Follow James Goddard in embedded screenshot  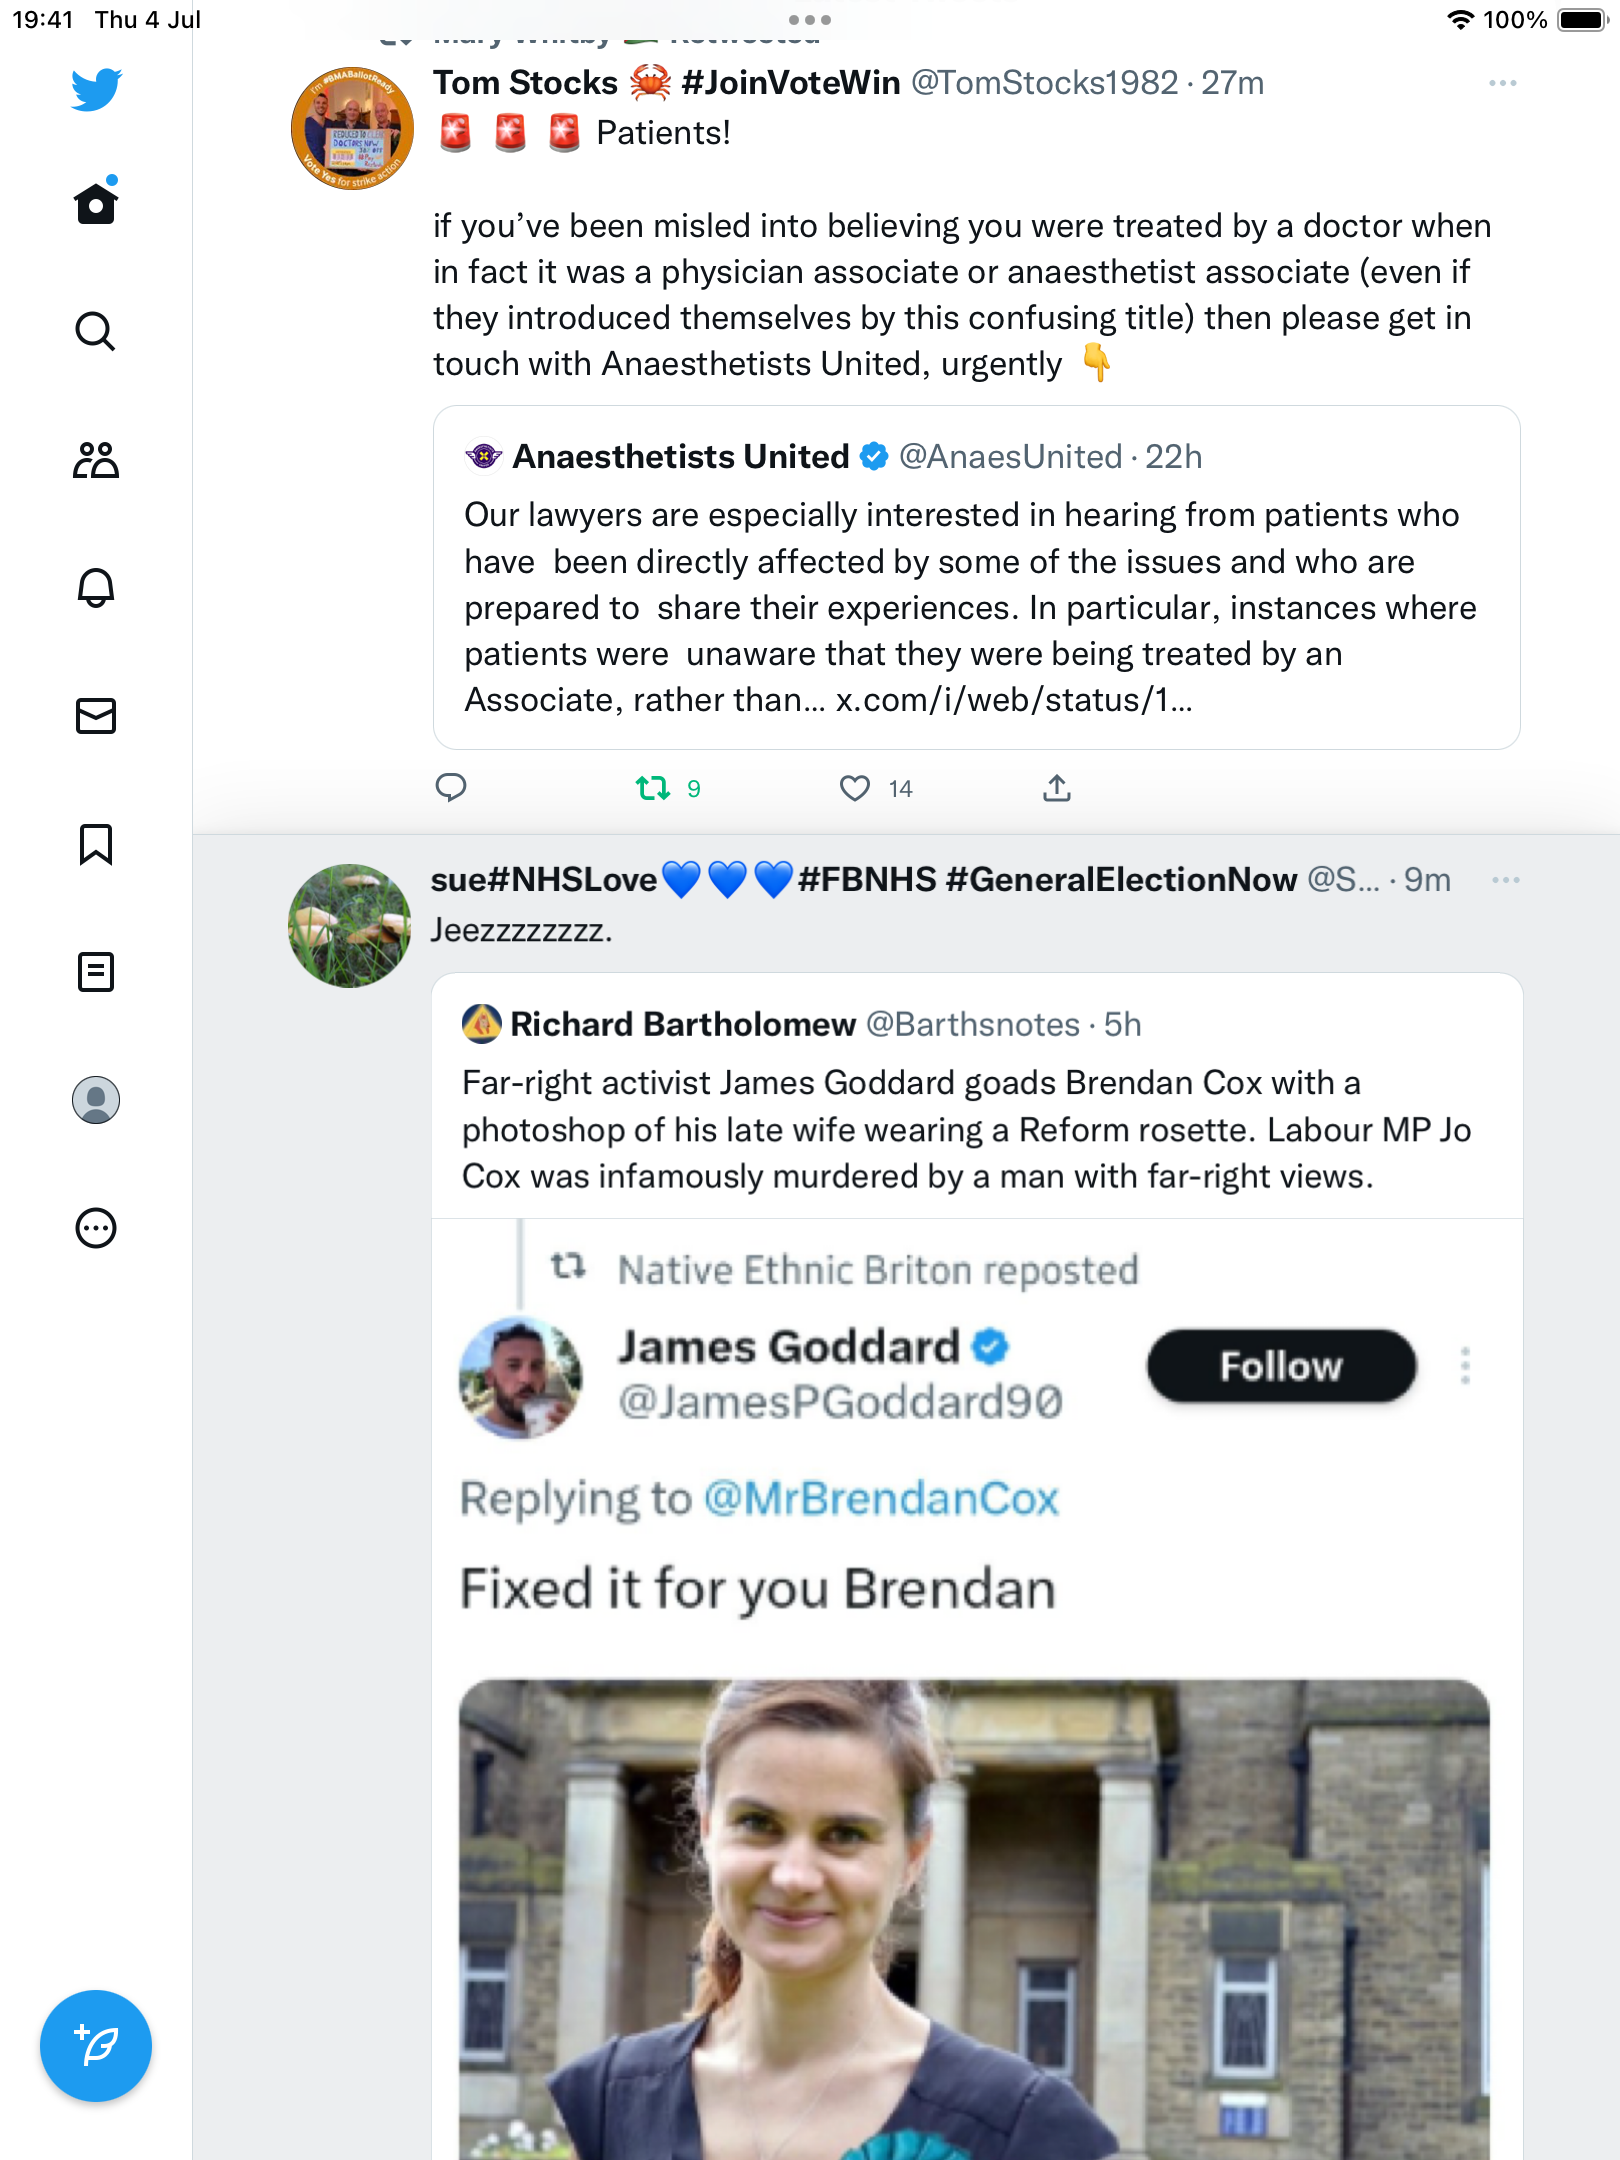coord(1281,1366)
